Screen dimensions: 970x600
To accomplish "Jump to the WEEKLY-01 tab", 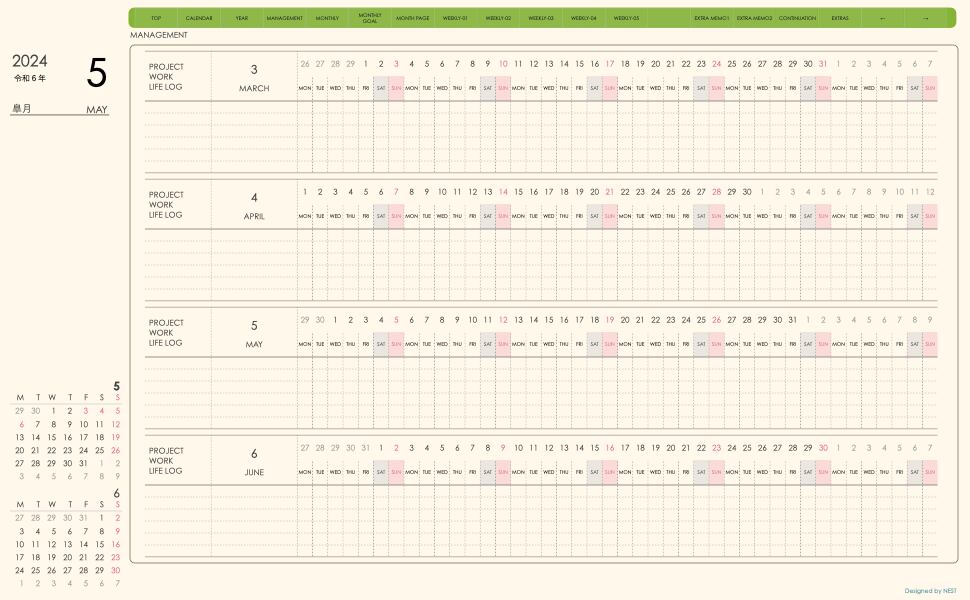I will point(455,18).
